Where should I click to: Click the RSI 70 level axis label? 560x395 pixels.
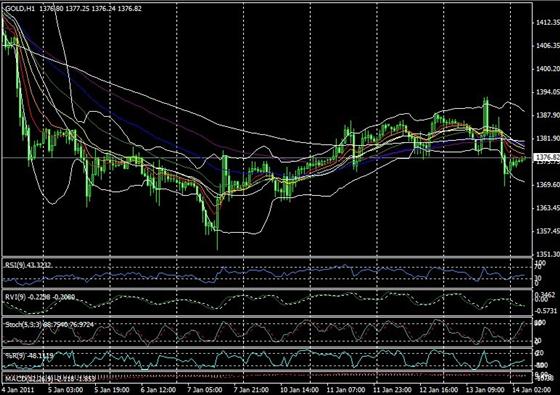[539, 267]
